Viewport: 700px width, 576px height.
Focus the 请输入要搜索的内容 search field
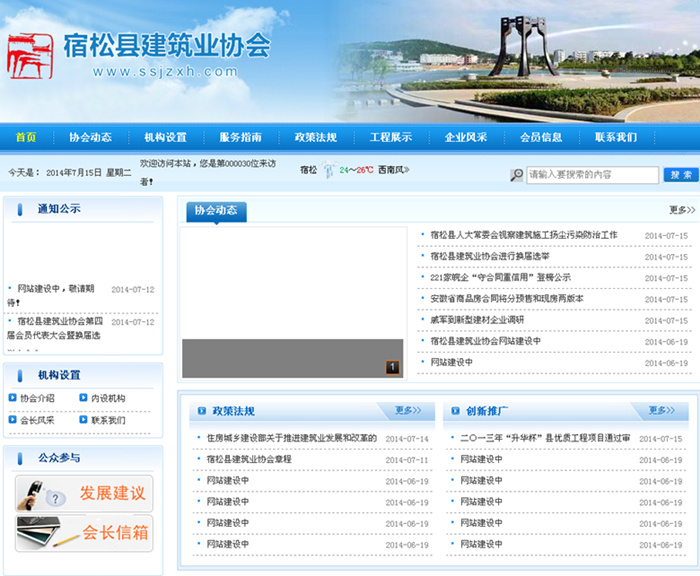click(591, 175)
